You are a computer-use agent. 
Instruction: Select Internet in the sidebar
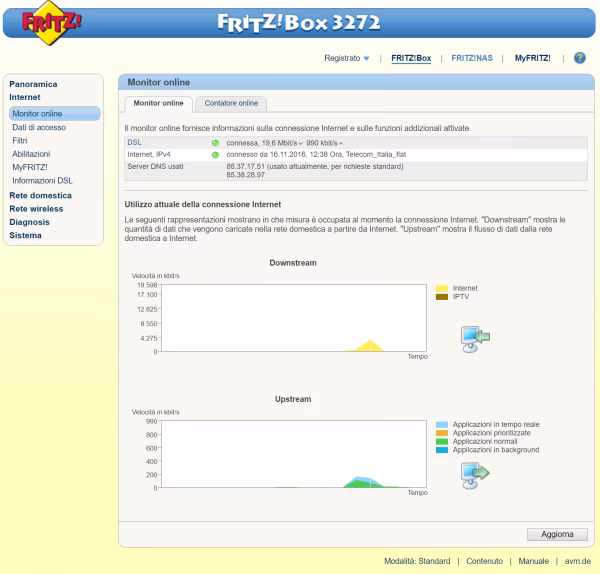pyautogui.click(x=25, y=97)
